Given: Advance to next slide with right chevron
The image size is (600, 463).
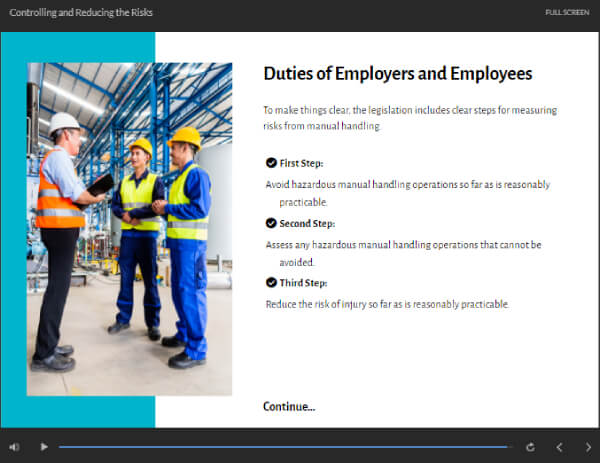Looking at the screenshot, I should coord(589,447).
